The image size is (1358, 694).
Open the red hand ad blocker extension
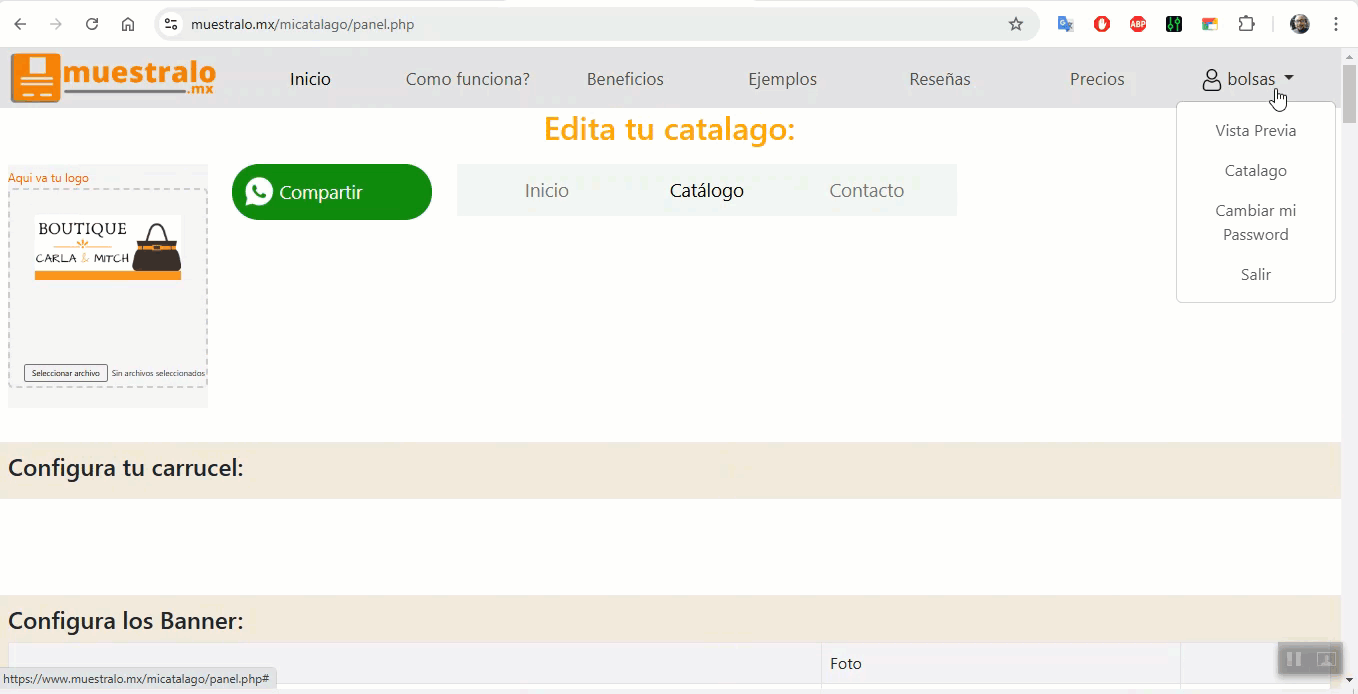(1102, 24)
